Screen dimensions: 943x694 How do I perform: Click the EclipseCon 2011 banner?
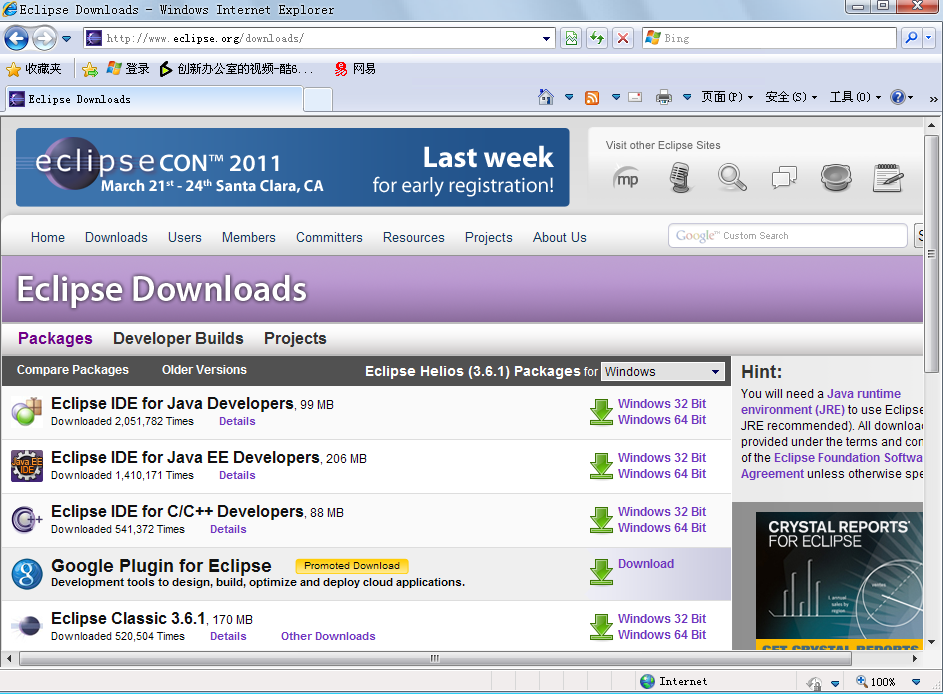[292, 167]
